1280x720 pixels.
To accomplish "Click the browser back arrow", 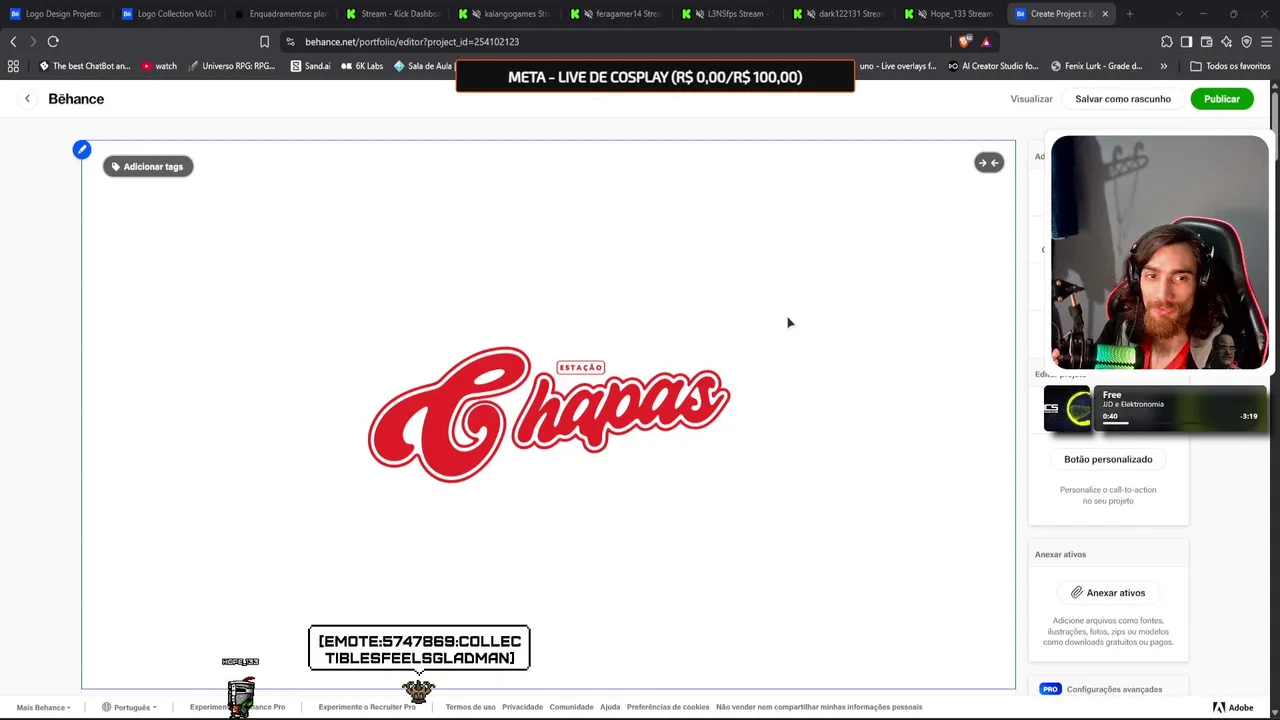I will [x=13, y=42].
